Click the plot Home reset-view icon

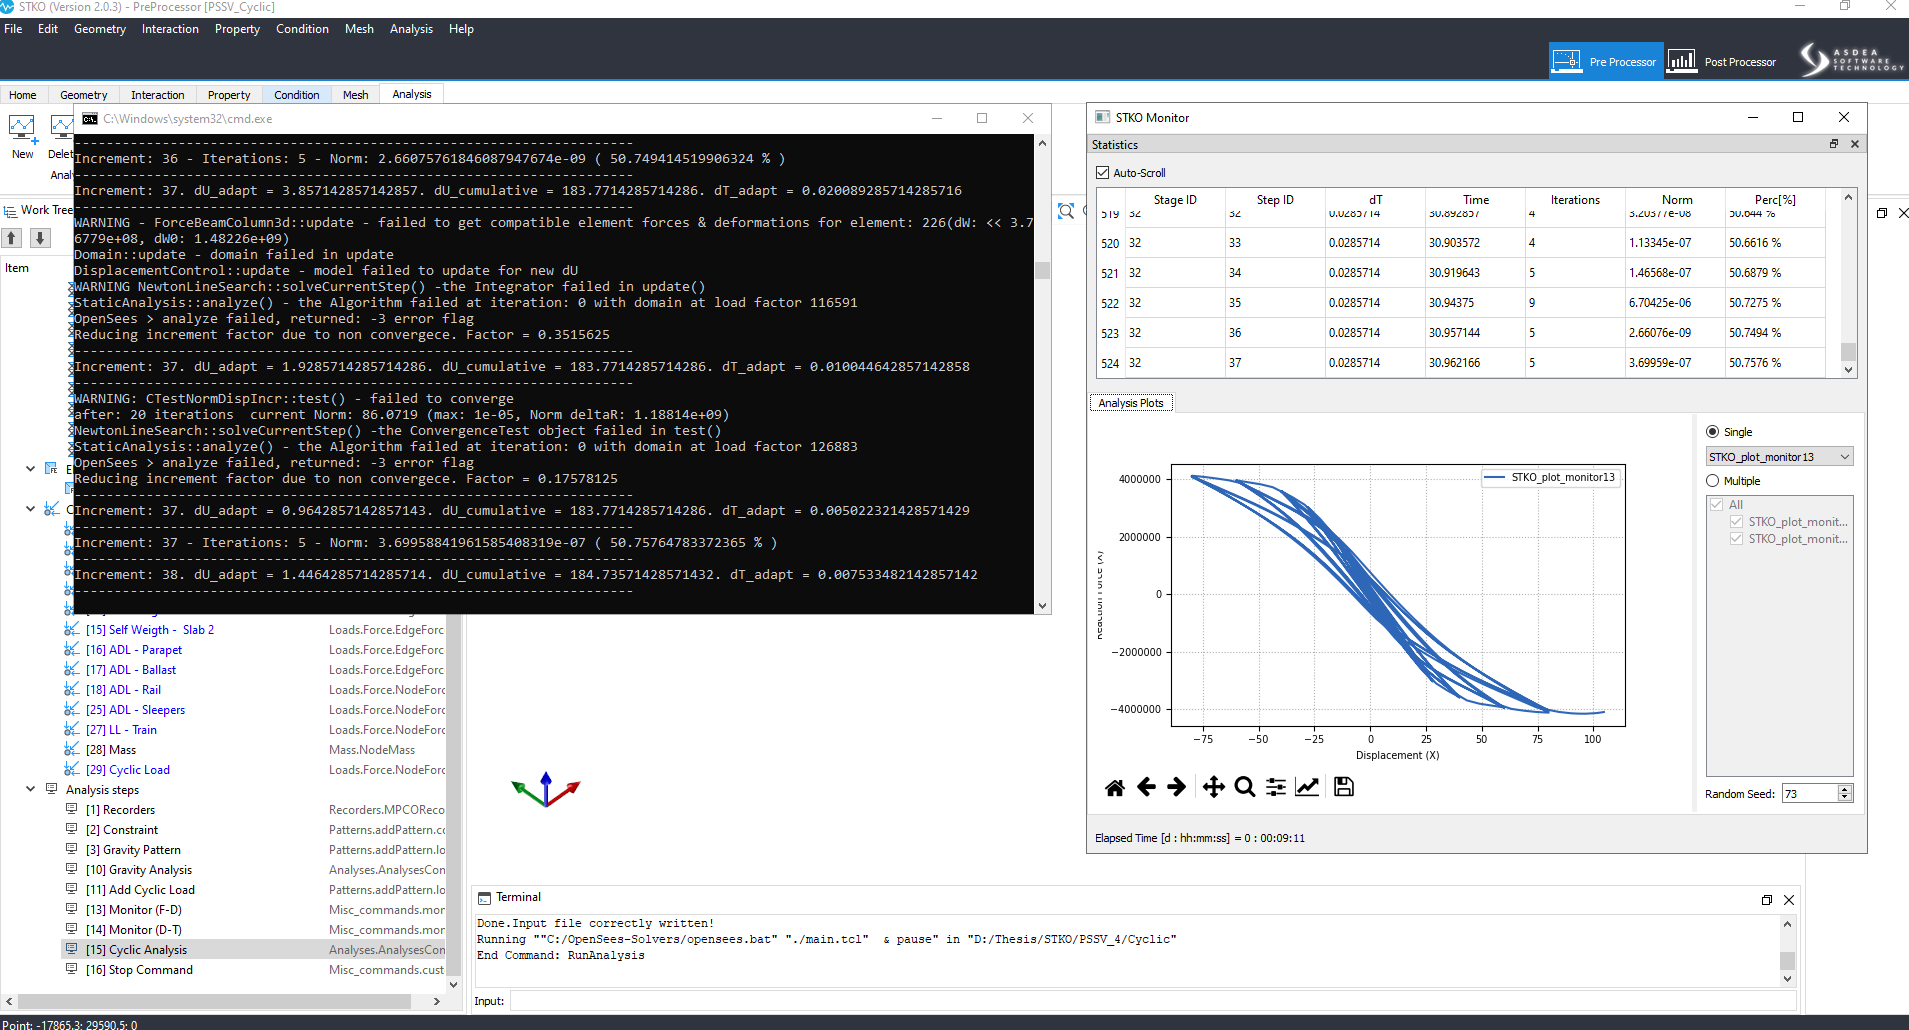click(x=1114, y=787)
